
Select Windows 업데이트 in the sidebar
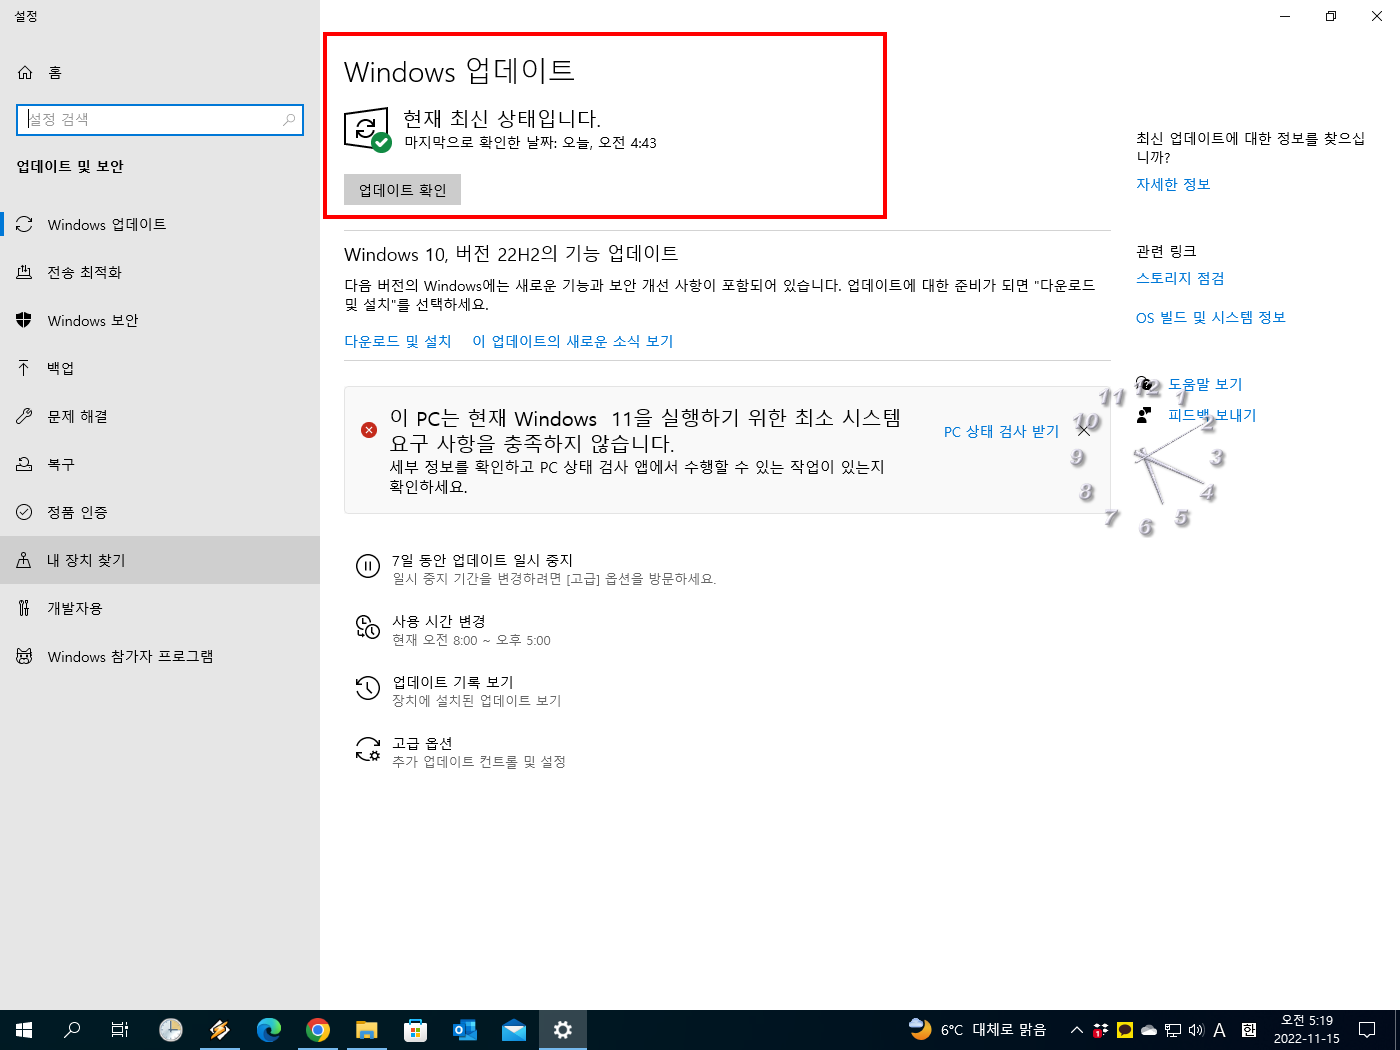(x=160, y=224)
